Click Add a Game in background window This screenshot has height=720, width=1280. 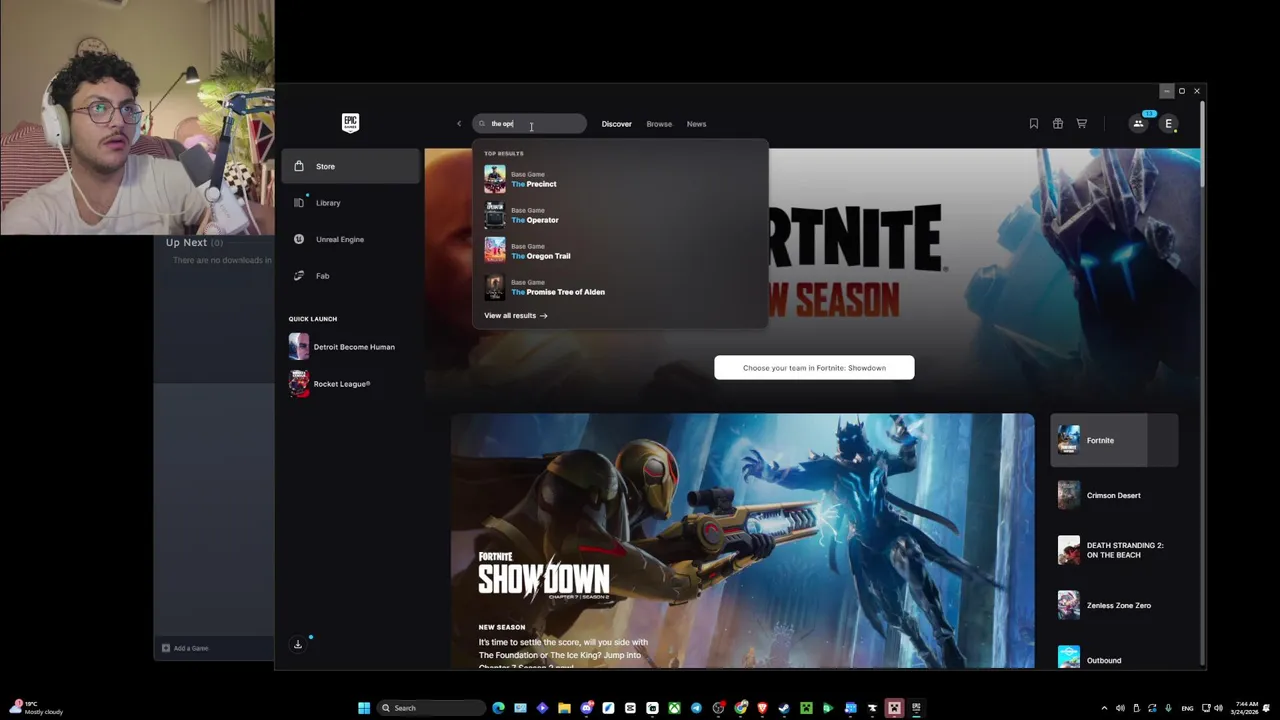click(x=185, y=648)
